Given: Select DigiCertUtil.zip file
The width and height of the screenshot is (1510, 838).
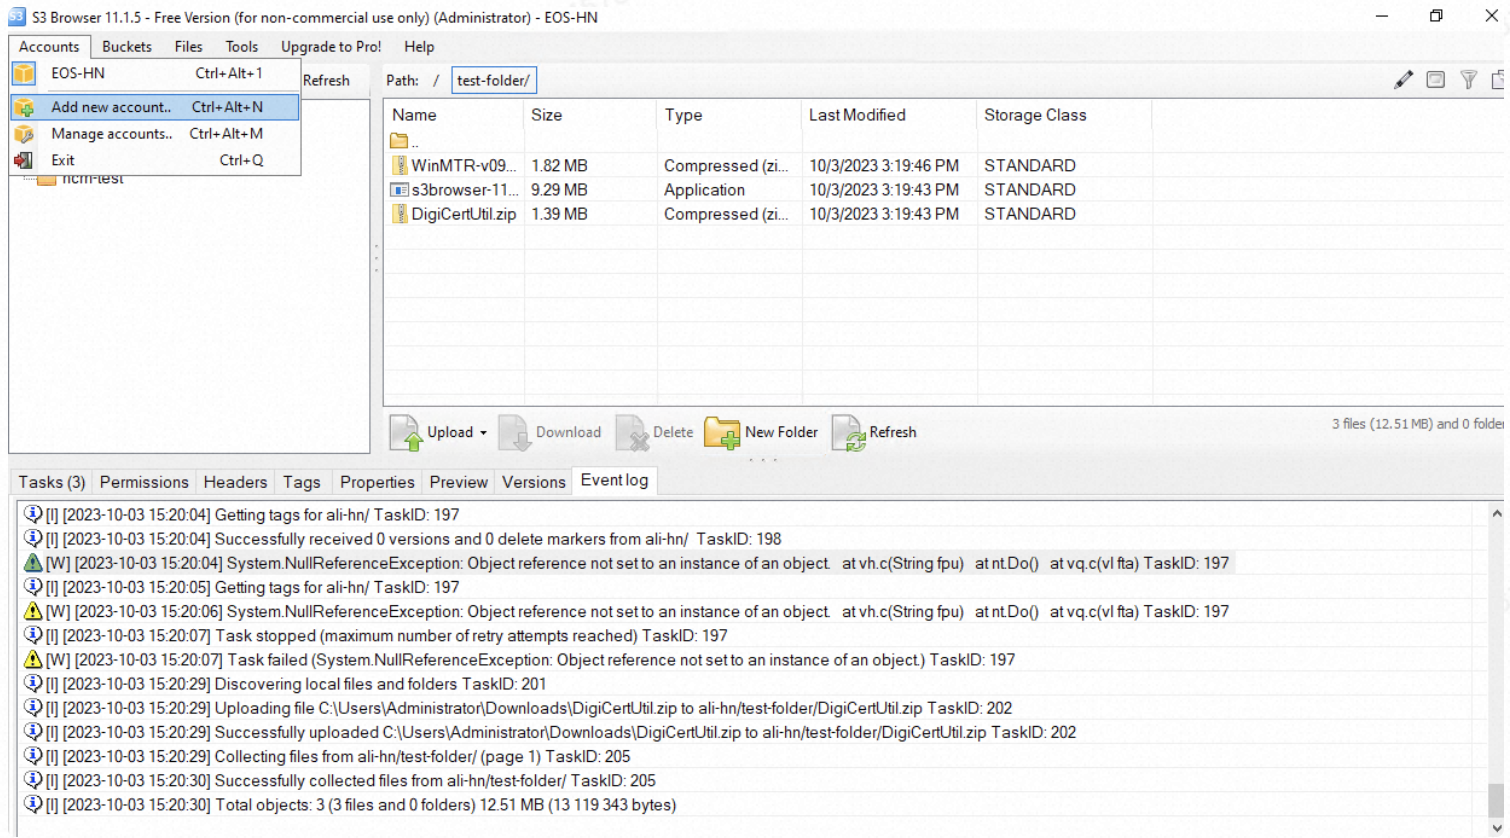Looking at the screenshot, I should pyautogui.click(x=768, y=214).
